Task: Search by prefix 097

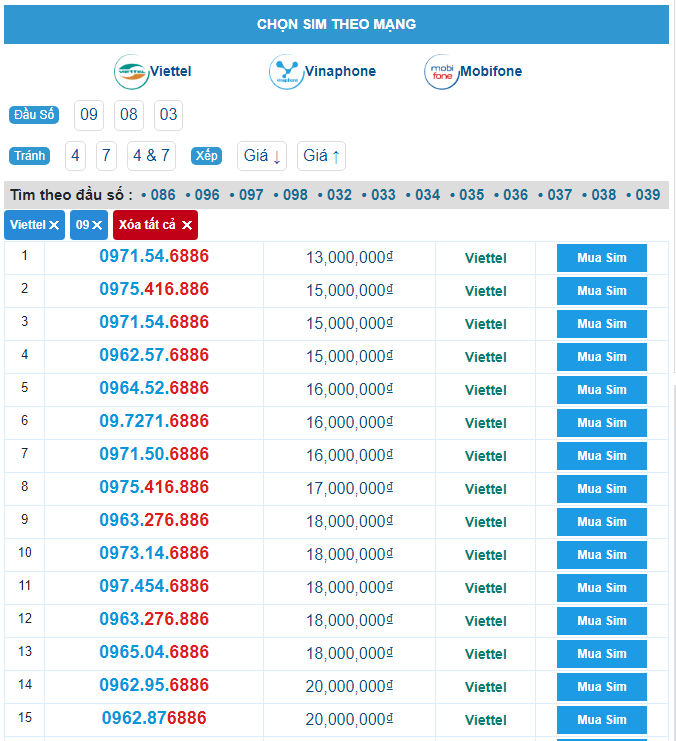Action: click(251, 195)
